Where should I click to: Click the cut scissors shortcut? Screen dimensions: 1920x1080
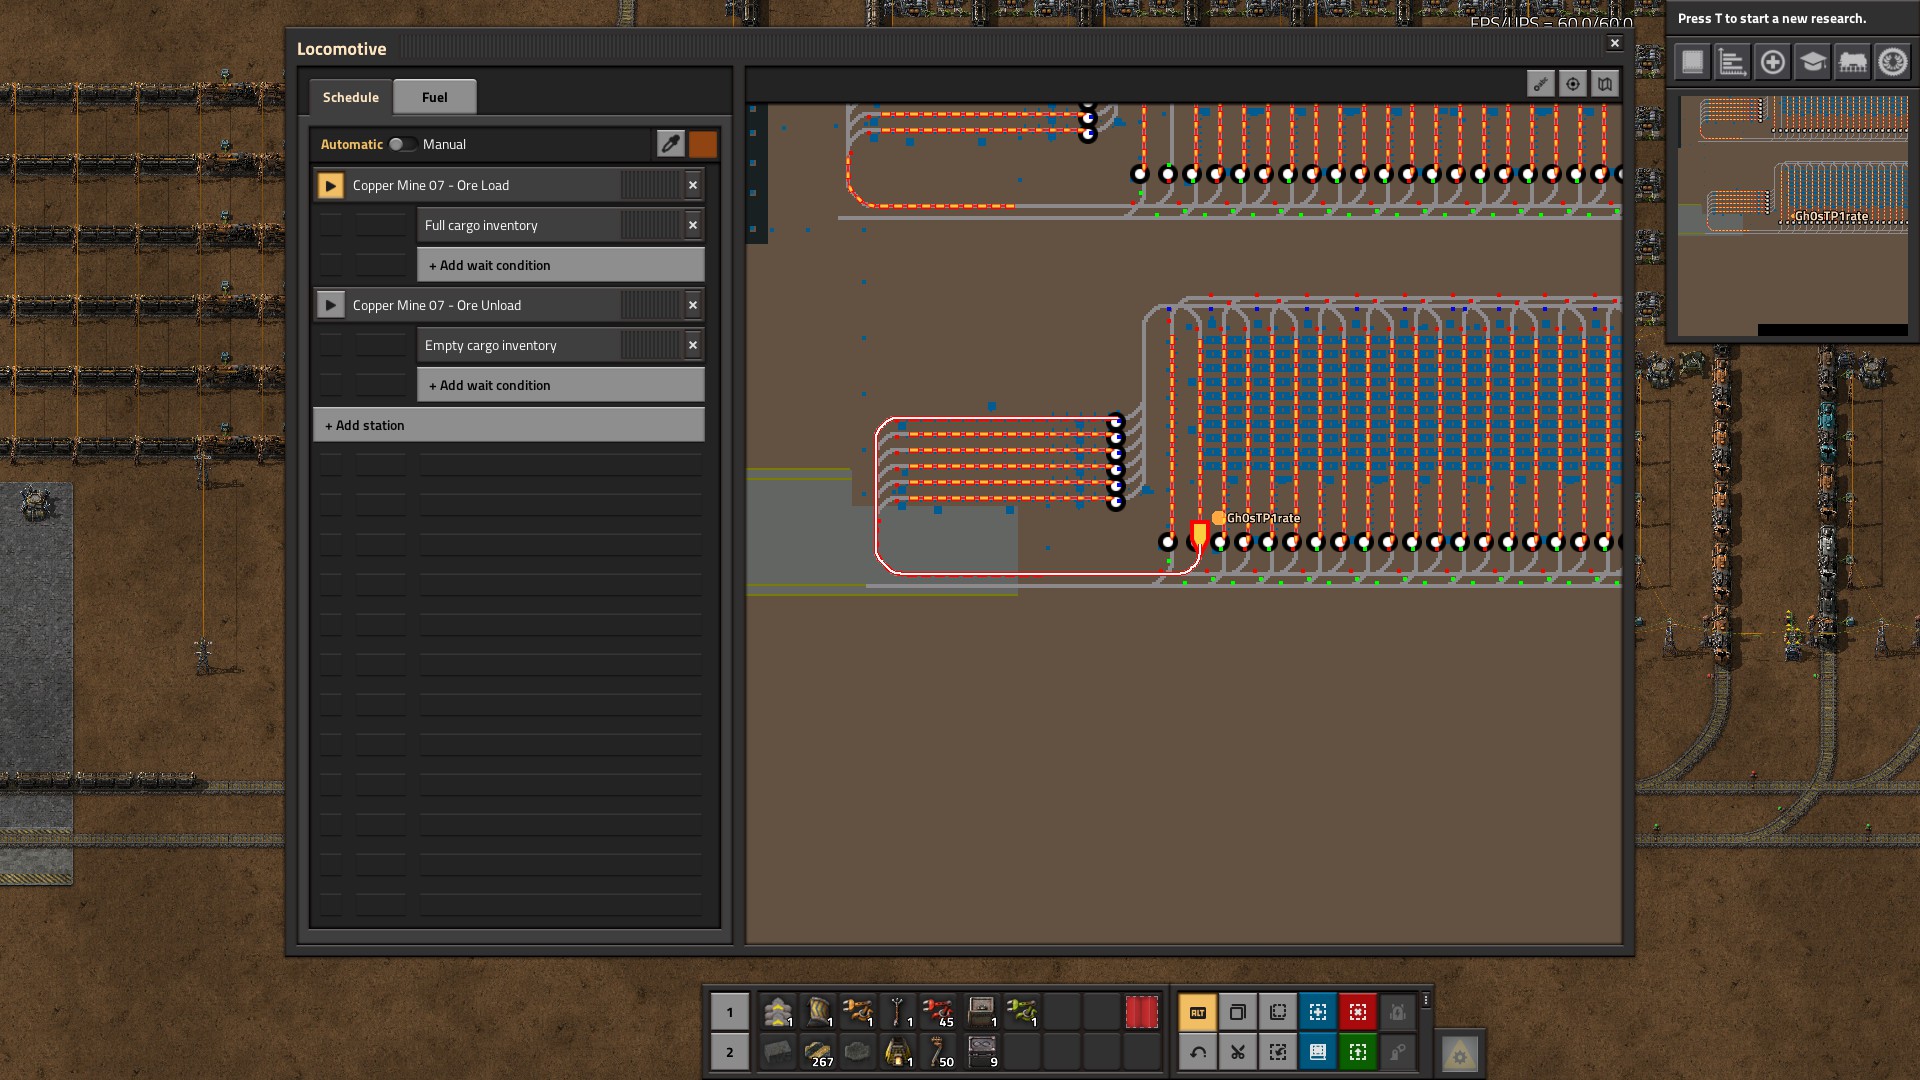[x=1238, y=1052]
